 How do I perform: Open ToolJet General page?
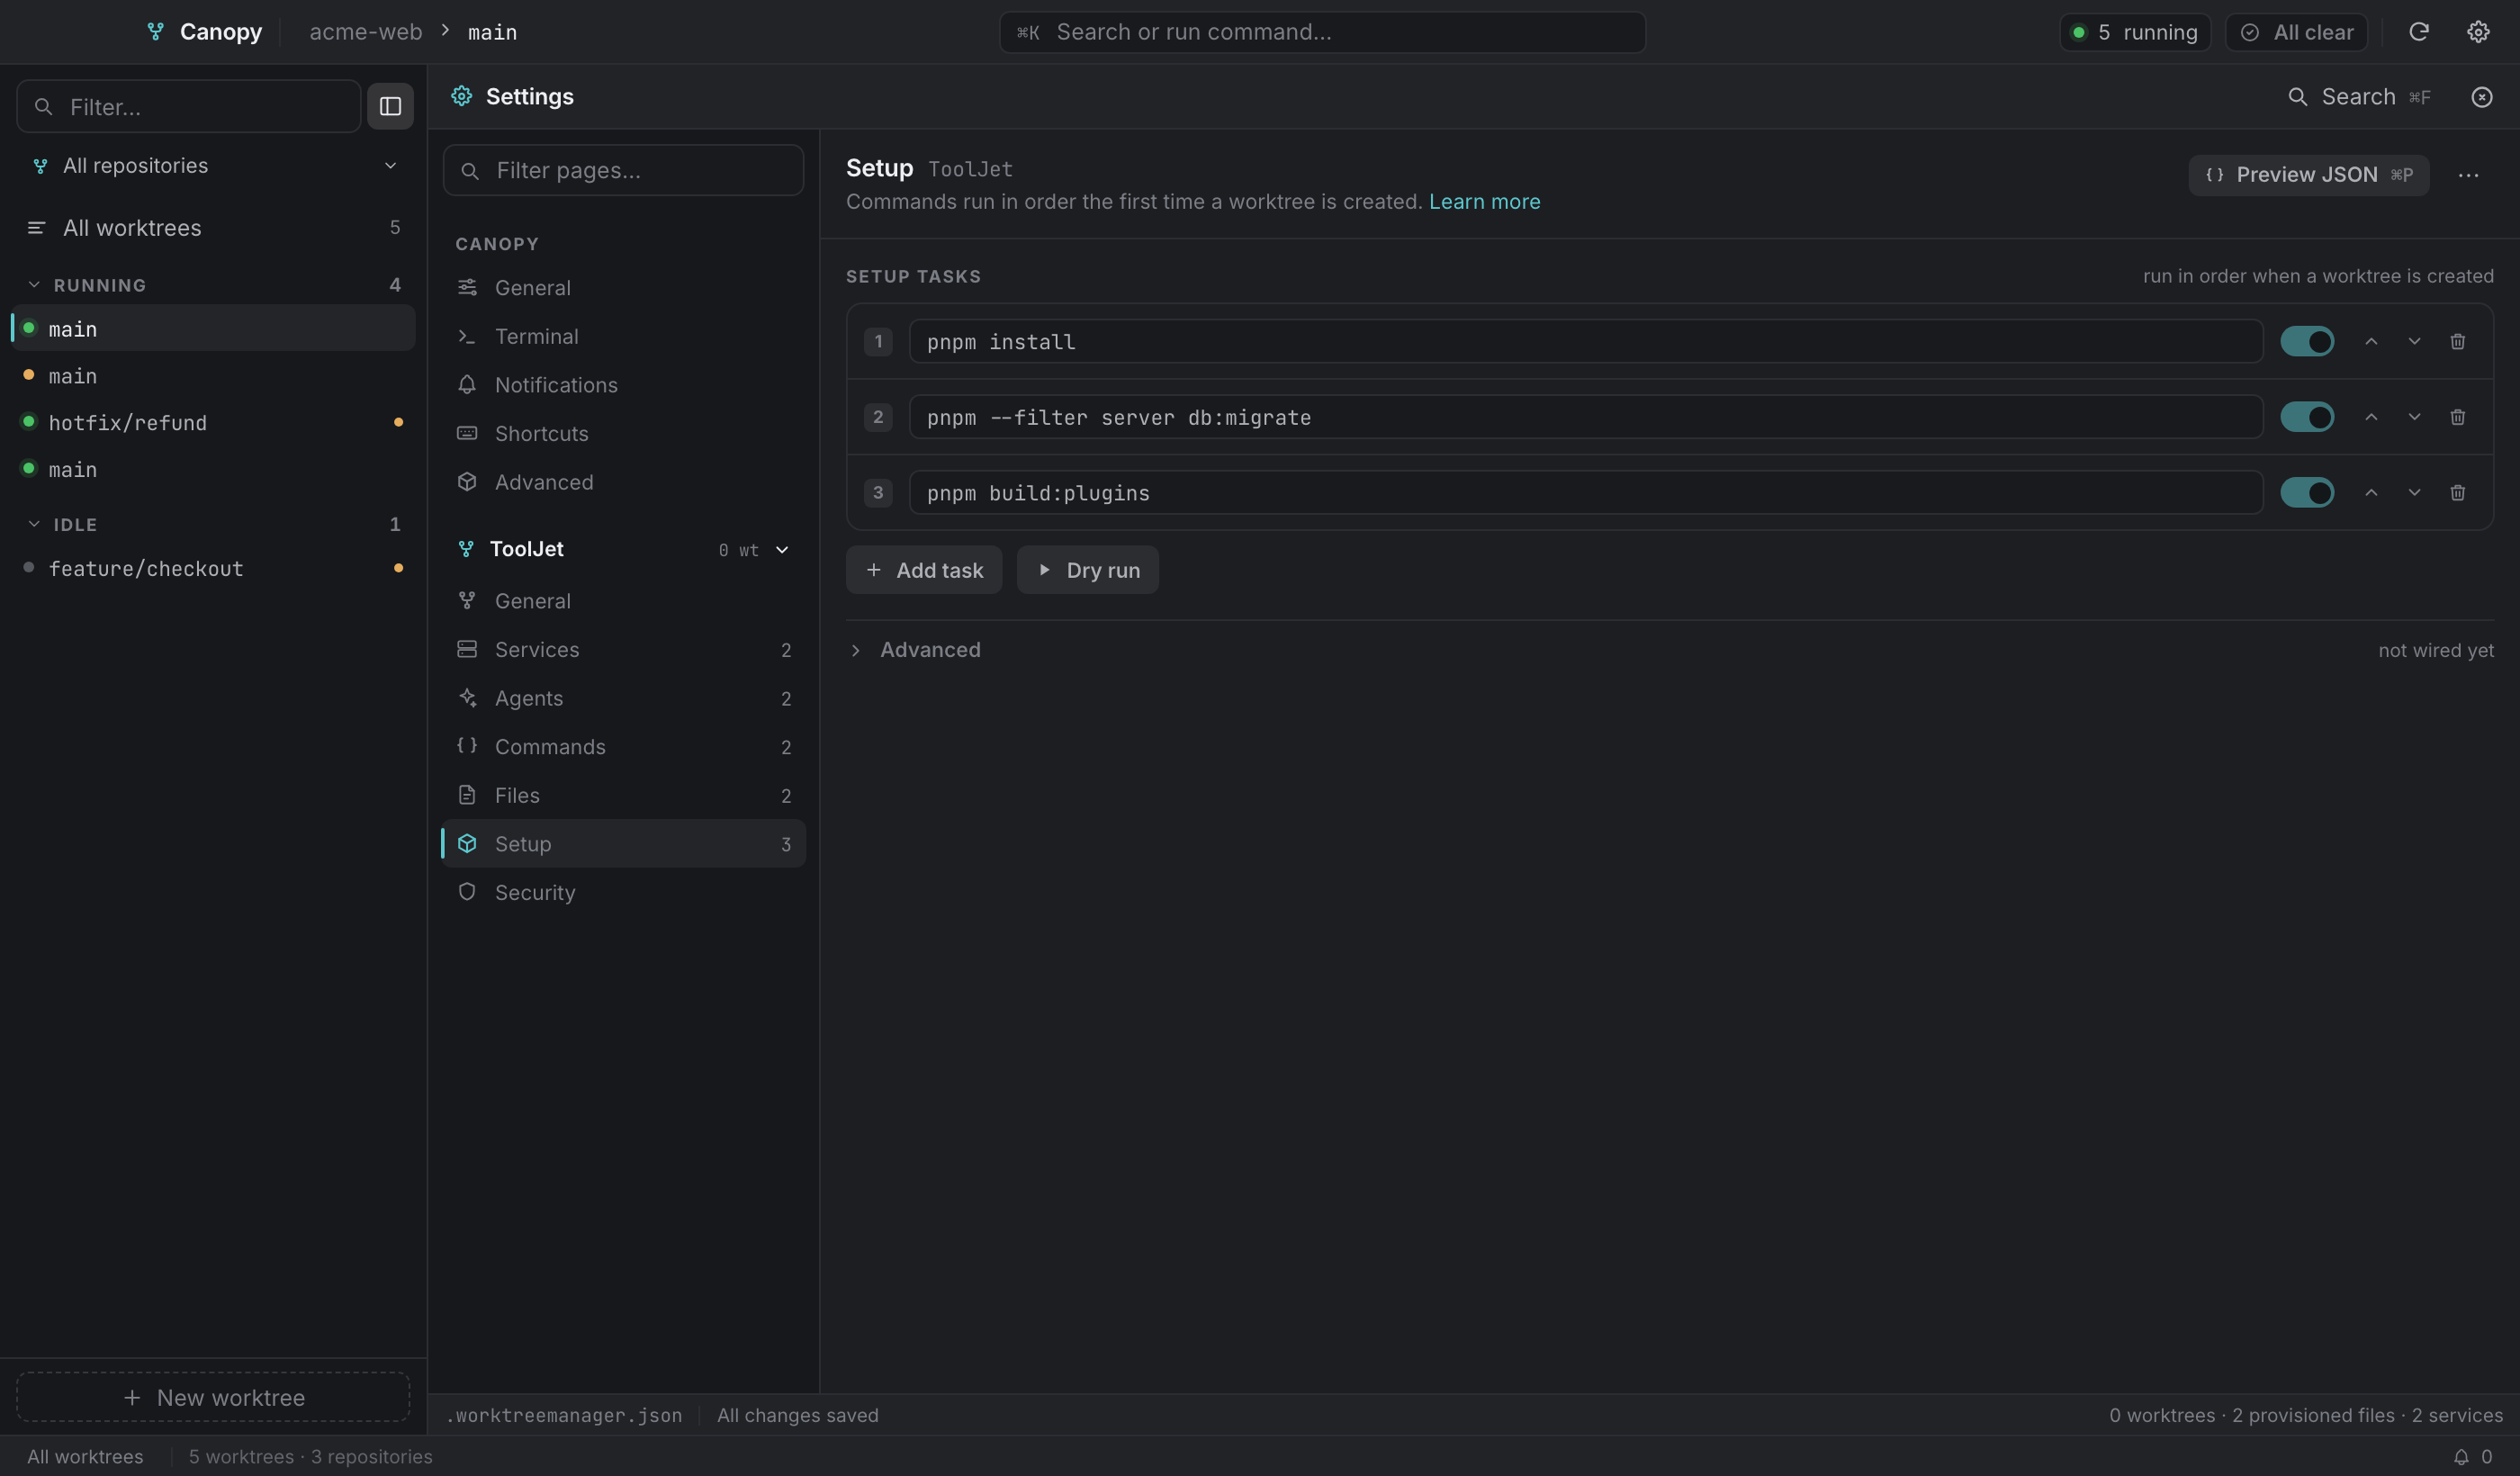click(623, 601)
